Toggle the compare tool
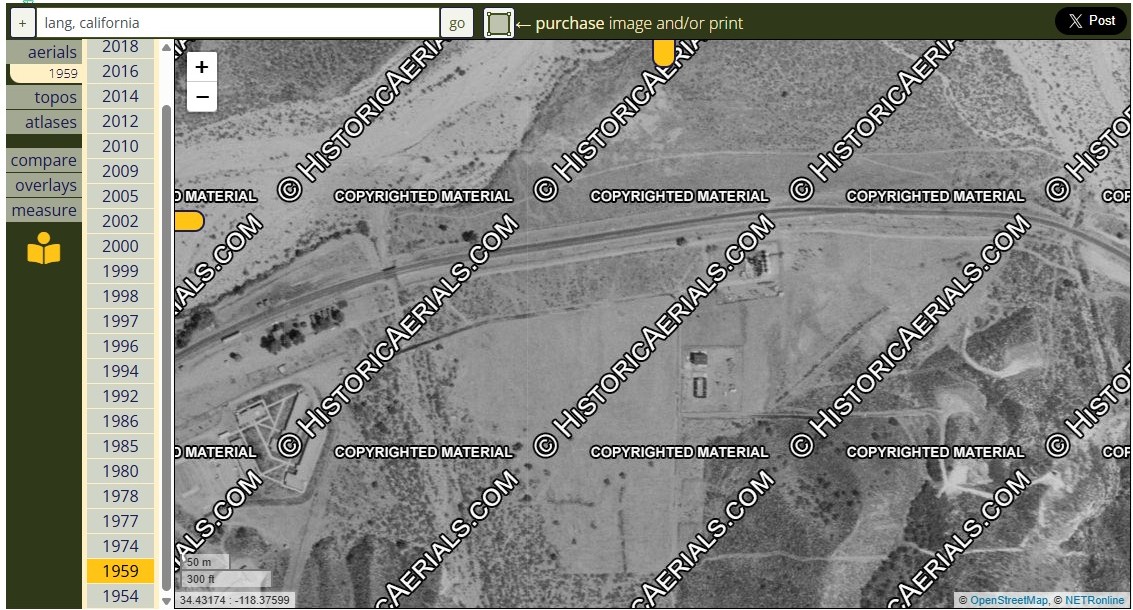The image size is (1133, 610). (44, 160)
